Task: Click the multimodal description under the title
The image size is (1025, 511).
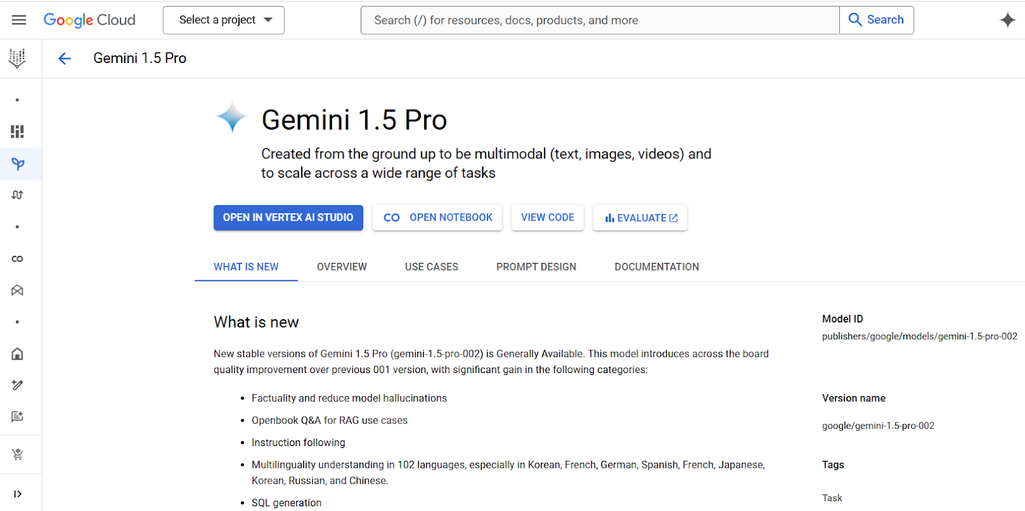Action: click(x=486, y=163)
